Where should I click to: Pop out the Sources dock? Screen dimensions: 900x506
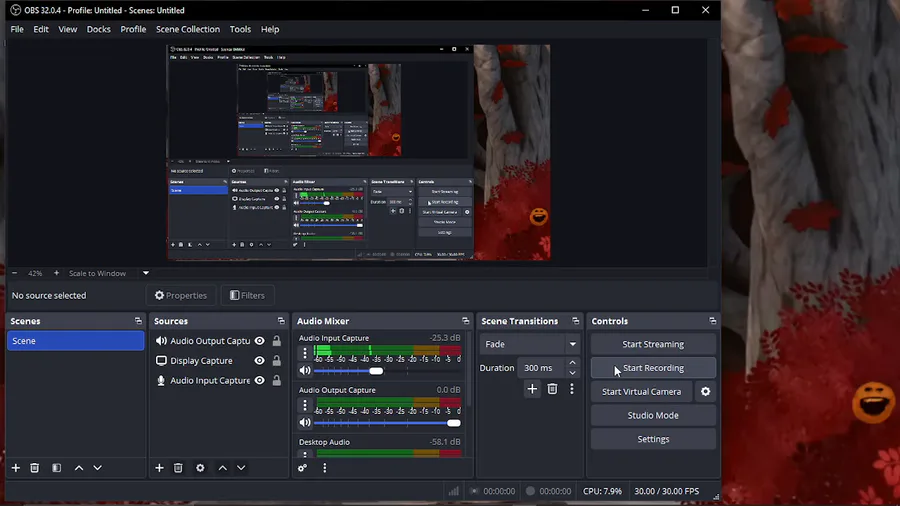[x=281, y=321]
